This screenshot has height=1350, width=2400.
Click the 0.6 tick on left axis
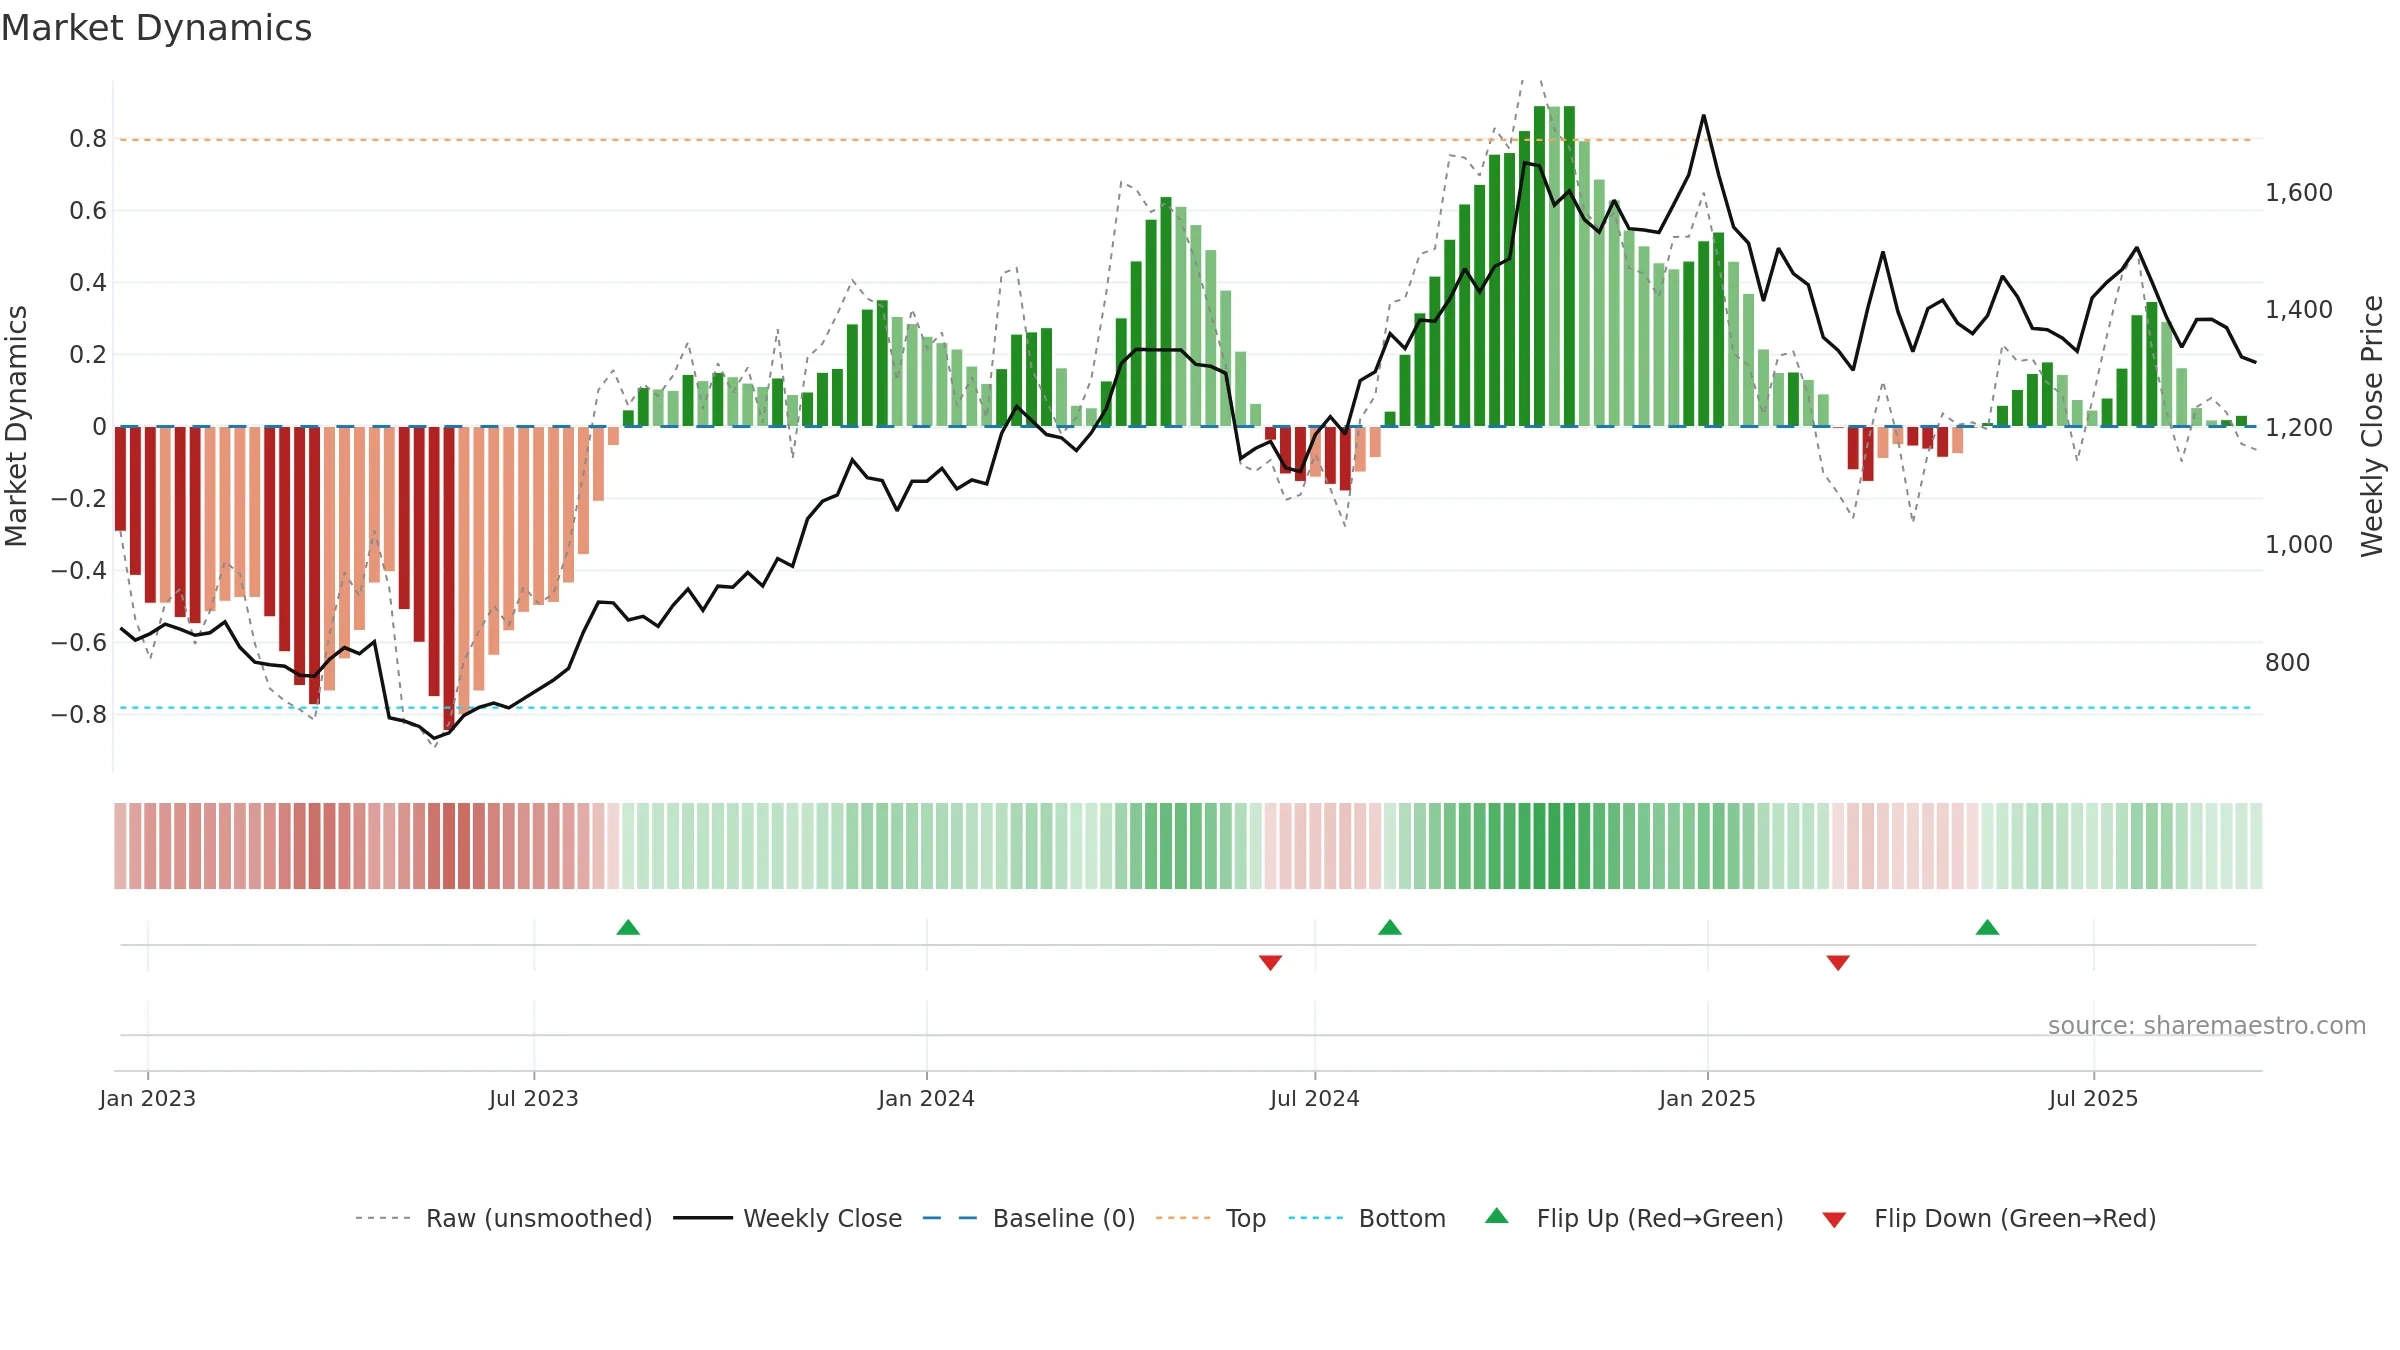88,211
